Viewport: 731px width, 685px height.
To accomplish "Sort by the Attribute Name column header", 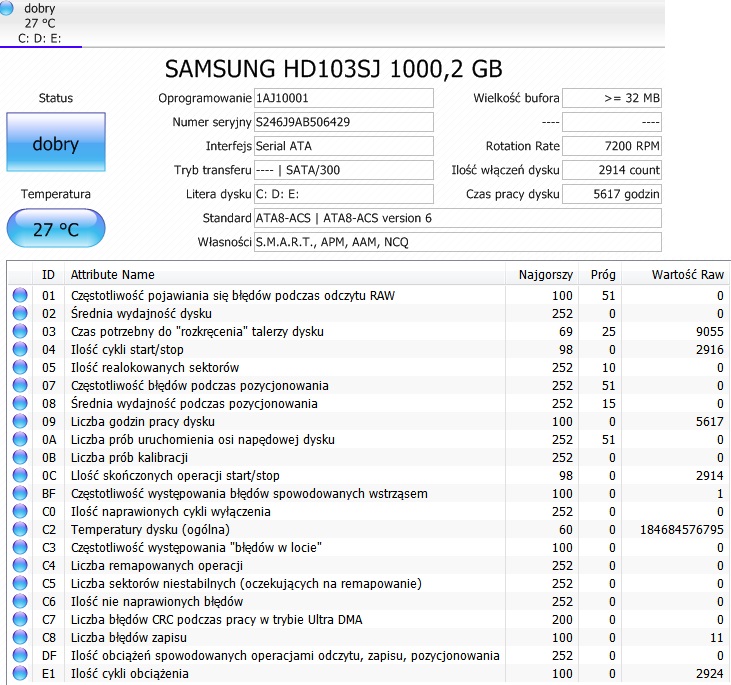I will 285,275.
